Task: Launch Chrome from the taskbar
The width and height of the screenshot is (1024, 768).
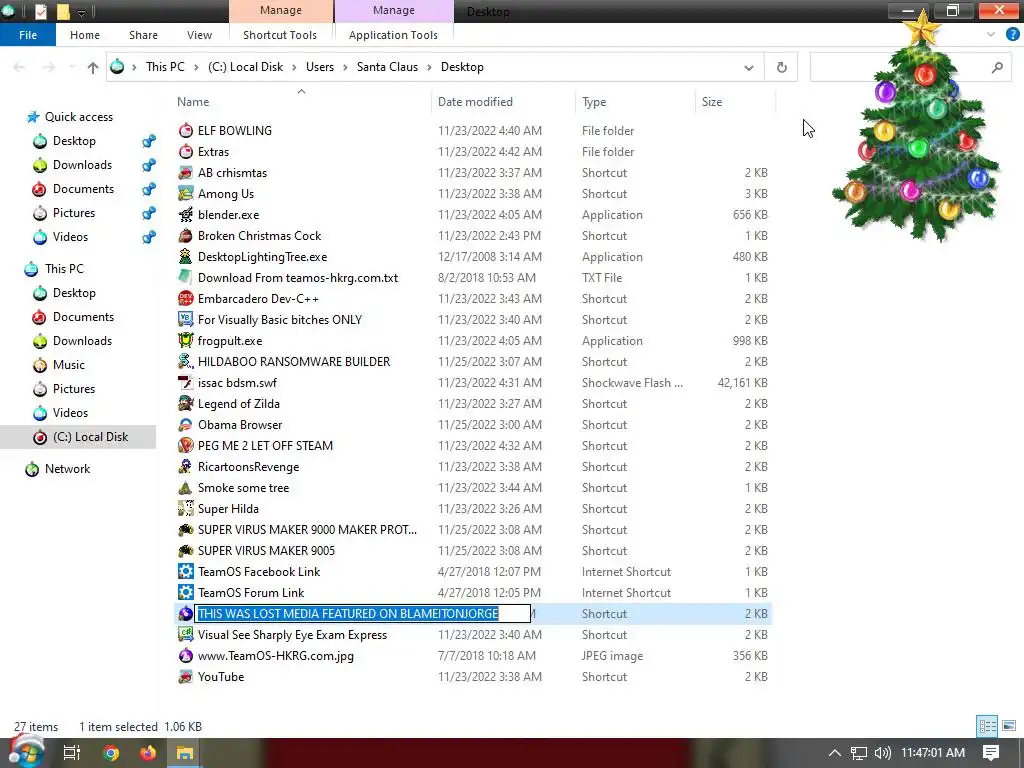Action: 111,752
